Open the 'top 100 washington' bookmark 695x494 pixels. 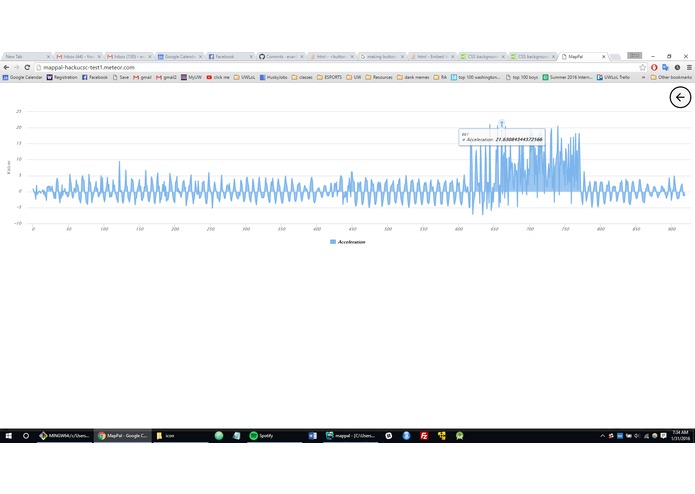pyautogui.click(x=476, y=77)
